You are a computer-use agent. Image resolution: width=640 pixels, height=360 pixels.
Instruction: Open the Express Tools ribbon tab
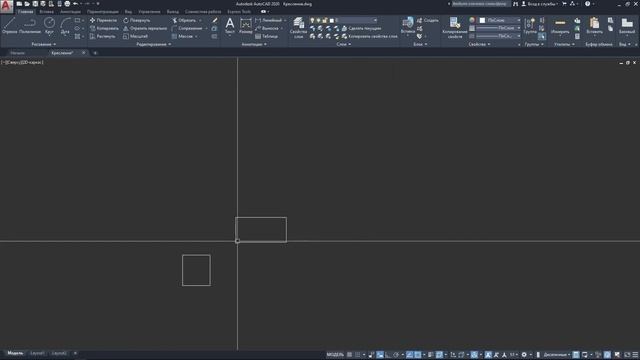pos(239,11)
